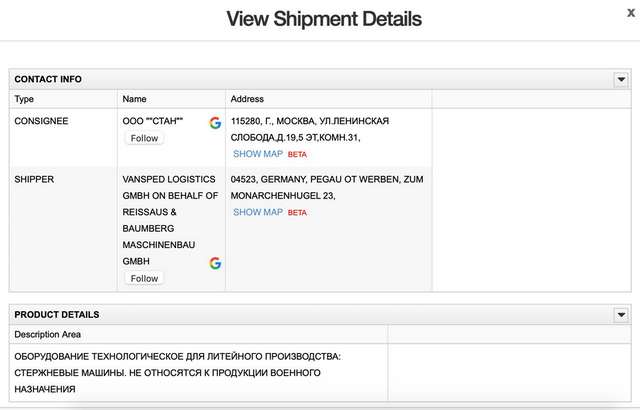This screenshot has width=640, height=410.
Task: Follow the shipper VANSPED LOGISTICS GMBH
Action: point(144,278)
